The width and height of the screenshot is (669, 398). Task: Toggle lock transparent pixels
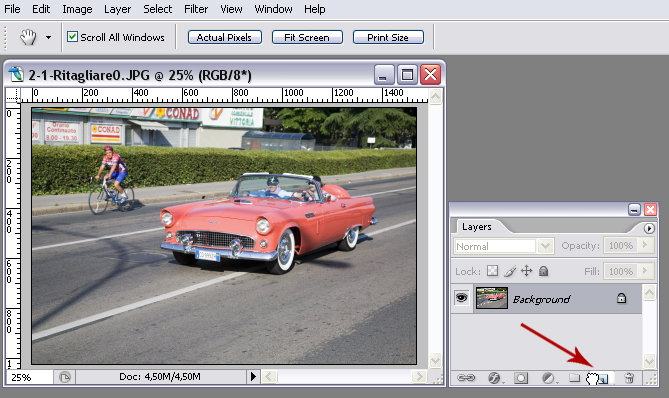point(493,271)
